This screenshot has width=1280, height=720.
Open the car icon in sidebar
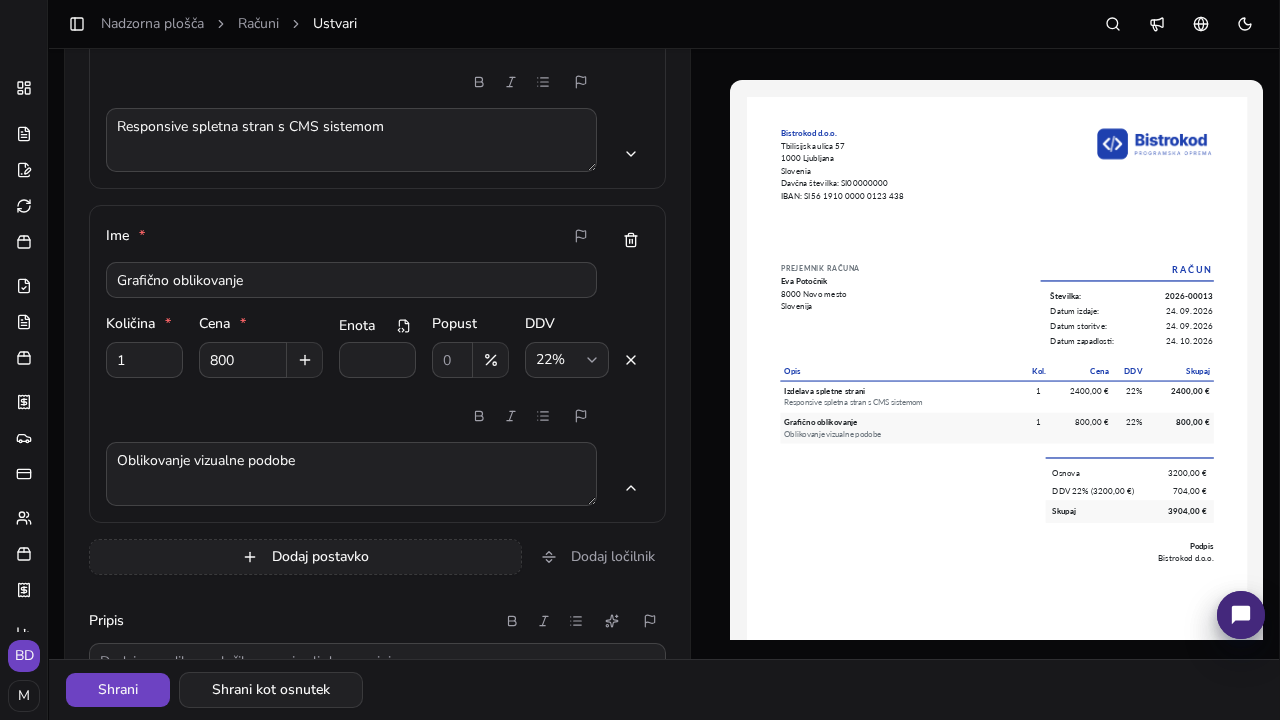coord(24,438)
